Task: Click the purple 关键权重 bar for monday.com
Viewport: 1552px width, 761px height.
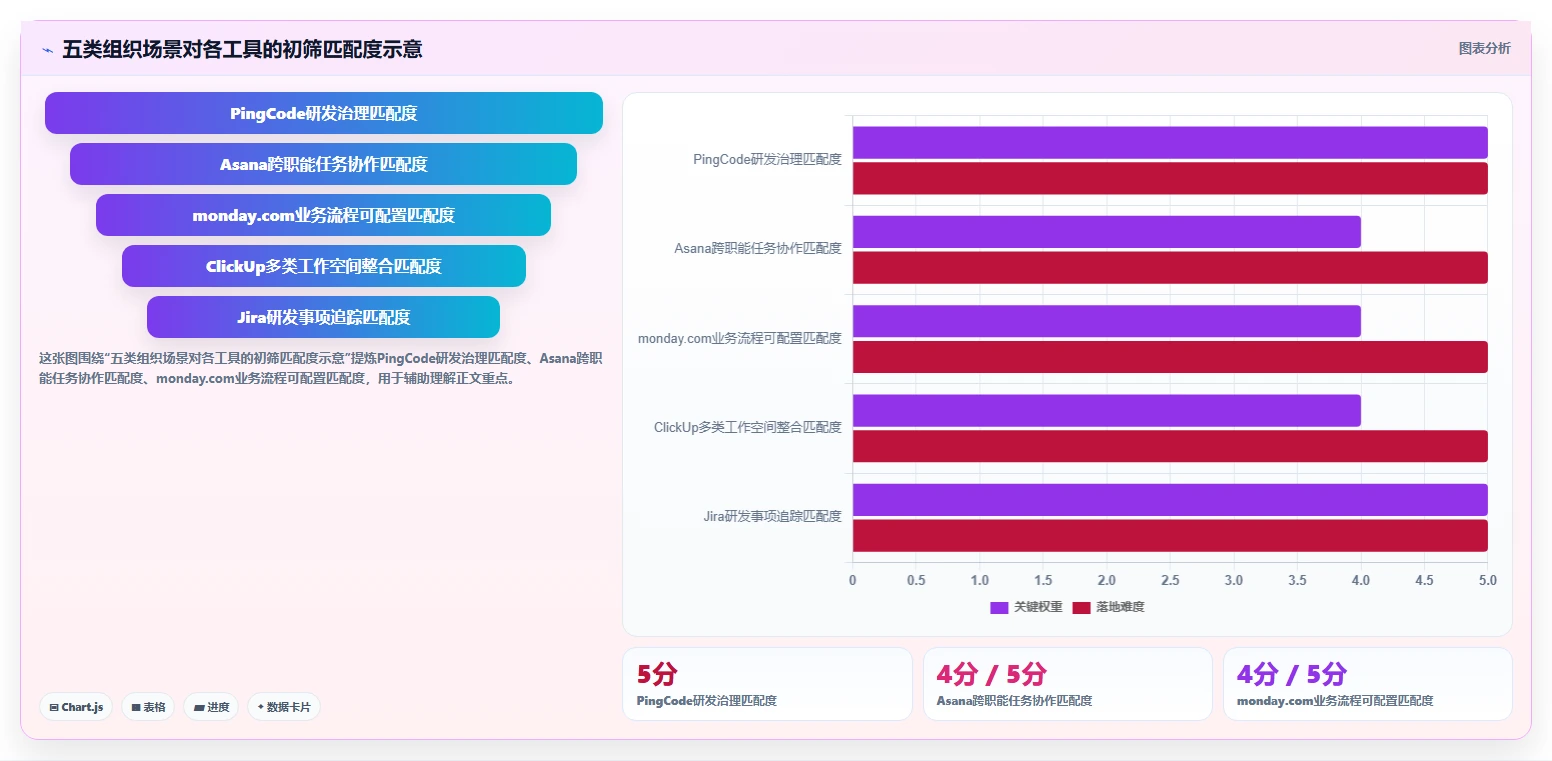Action: [x=1107, y=321]
